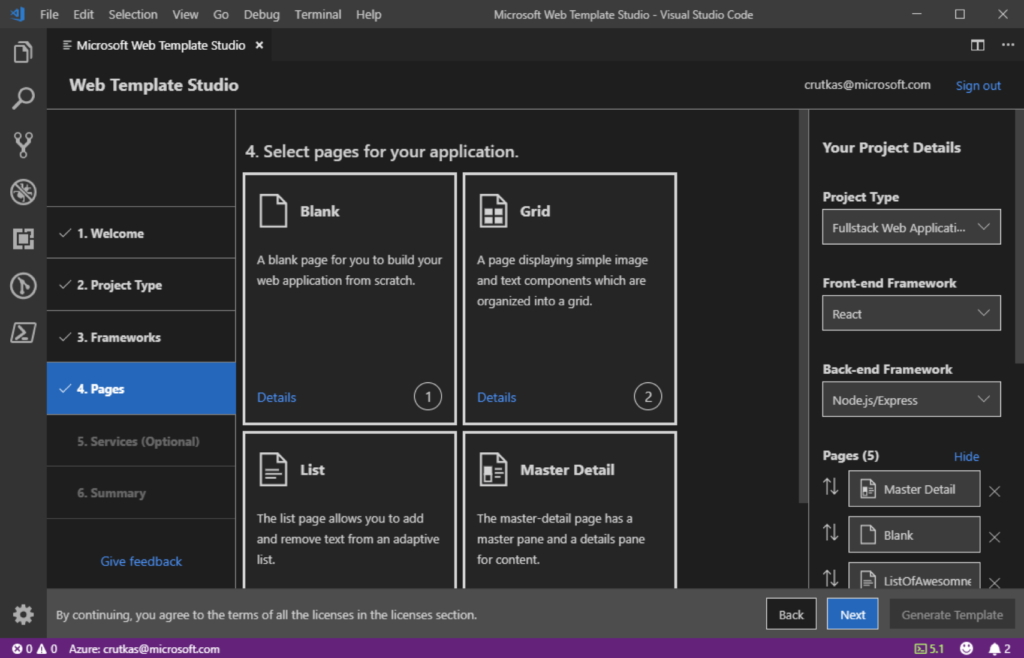Open the Help menu
Viewport: 1024px width, 658px height.
368,14
